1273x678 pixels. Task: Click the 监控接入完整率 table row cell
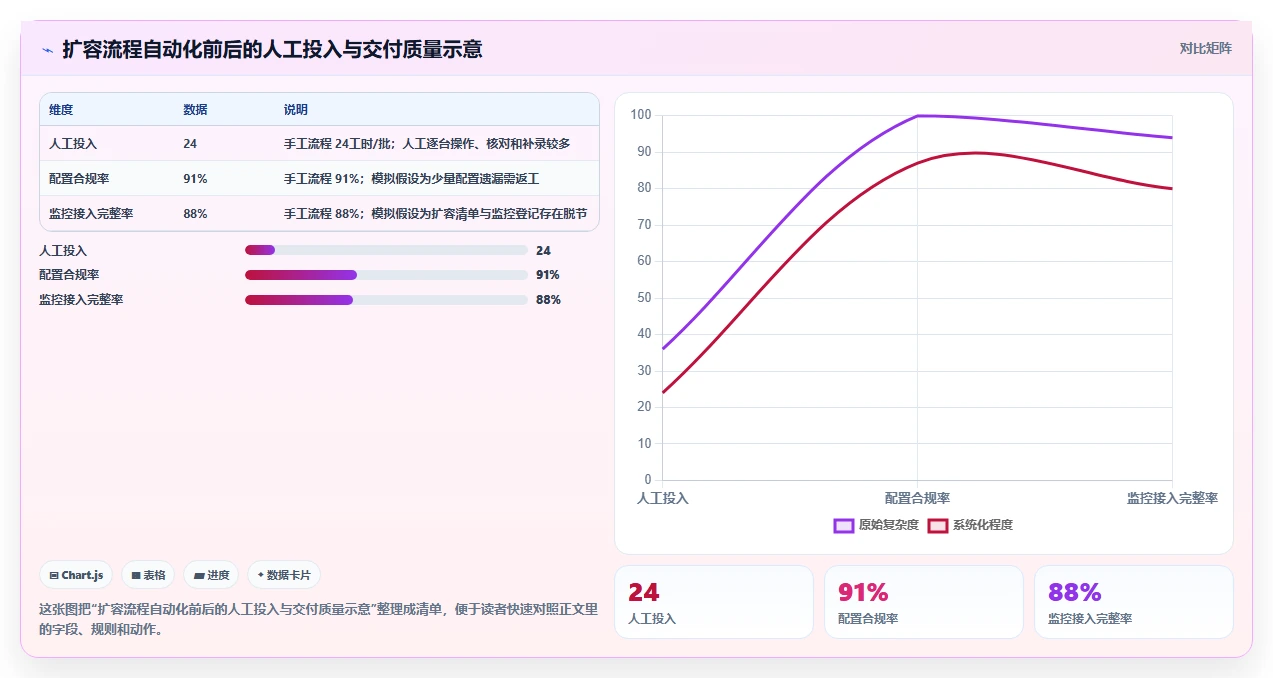click(x=91, y=214)
